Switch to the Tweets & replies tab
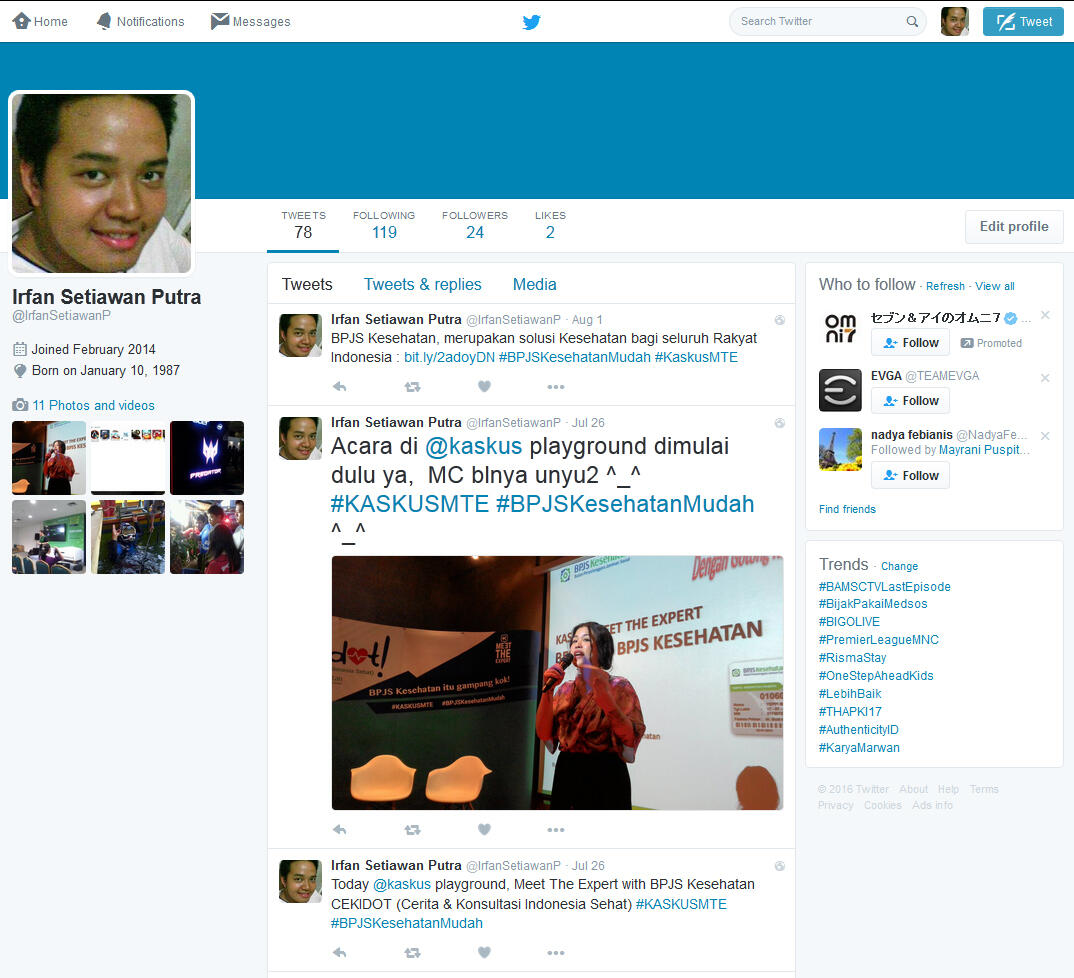The image size is (1074, 978). coord(422,284)
